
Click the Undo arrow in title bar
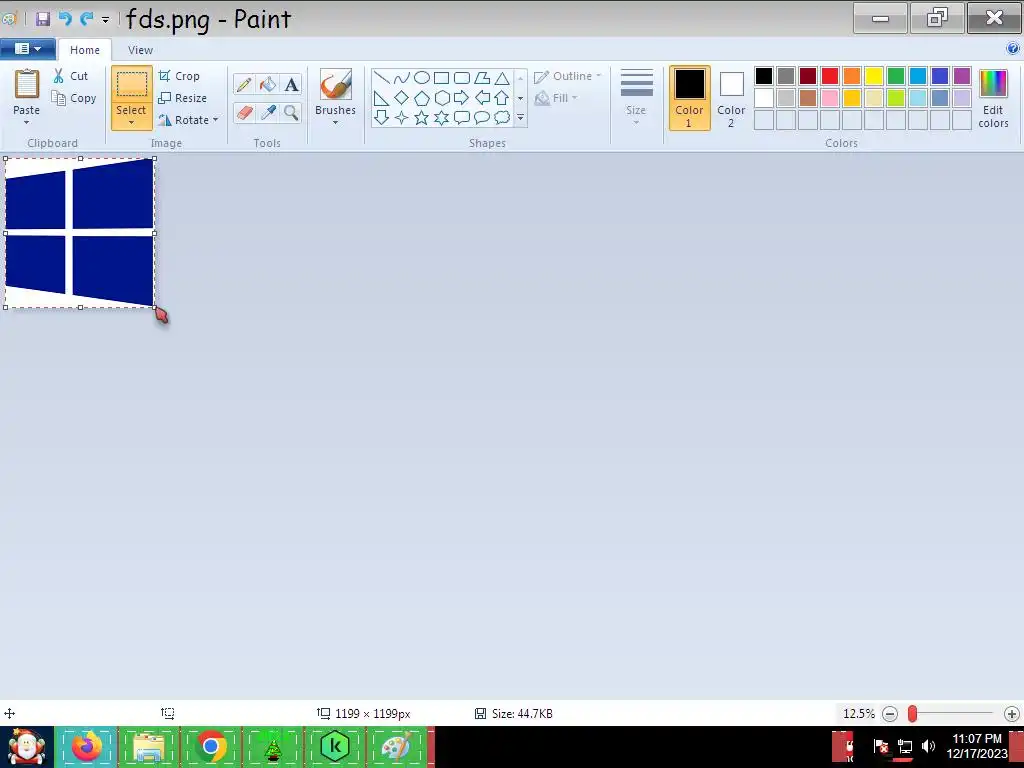click(x=65, y=18)
